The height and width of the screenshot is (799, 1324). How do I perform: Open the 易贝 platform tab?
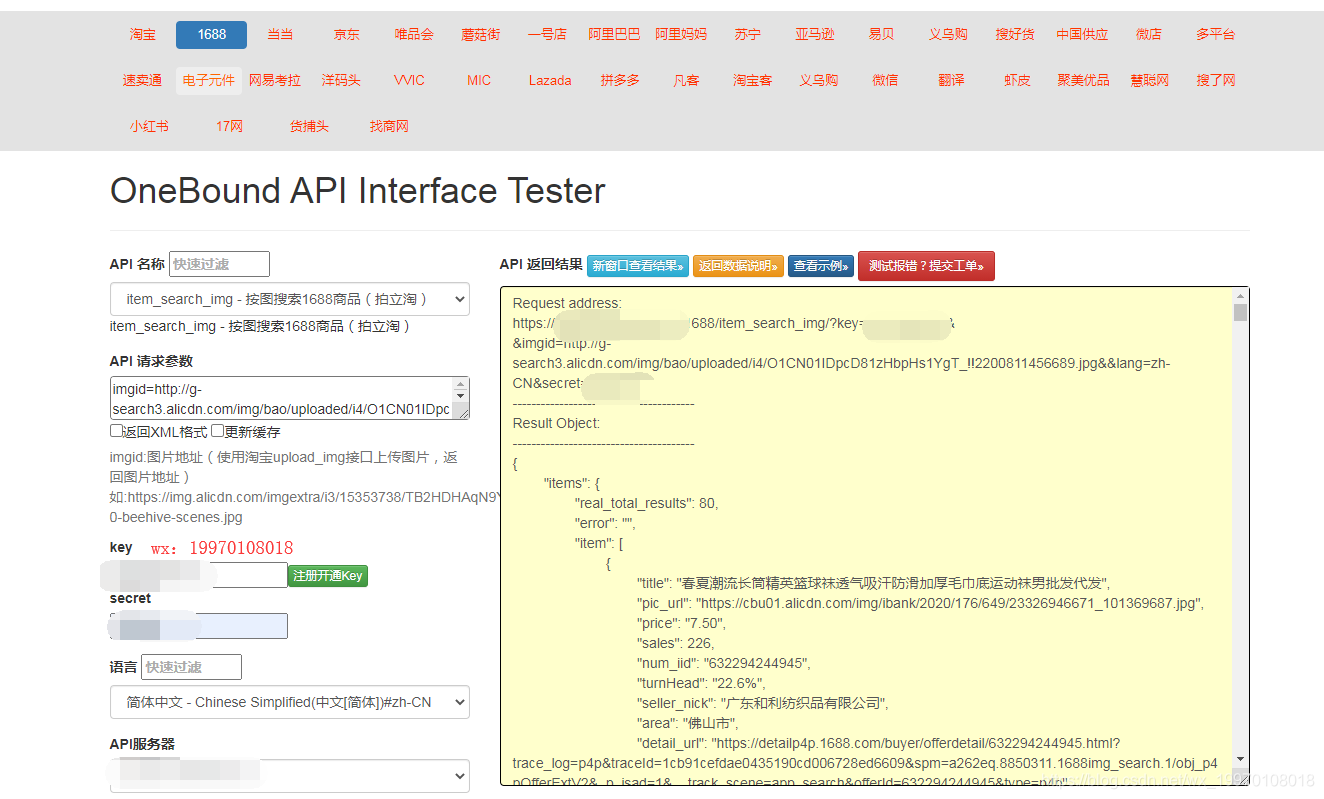[881, 34]
